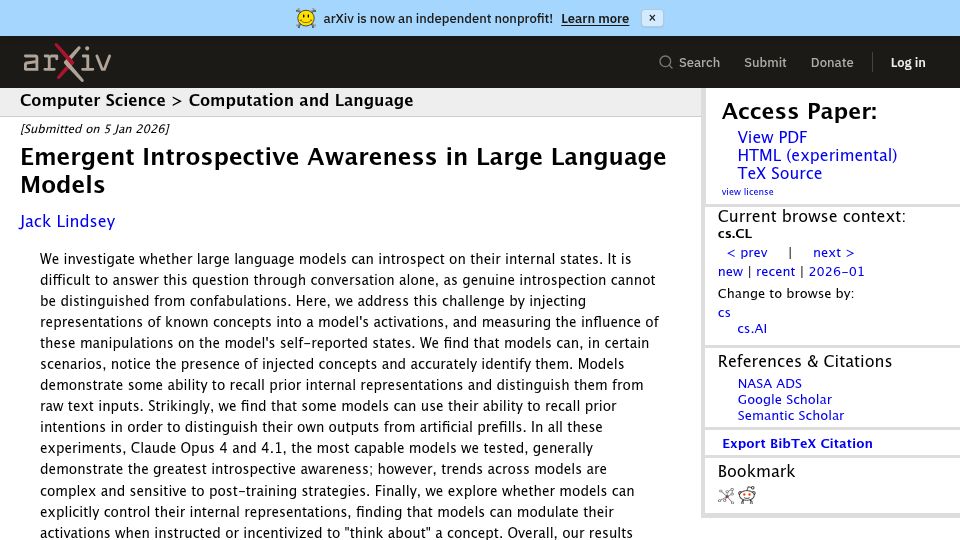The height and width of the screenshot is (540, 960).
Task: Click Export BibTeX Citation
Action: (x=797, y=443)
